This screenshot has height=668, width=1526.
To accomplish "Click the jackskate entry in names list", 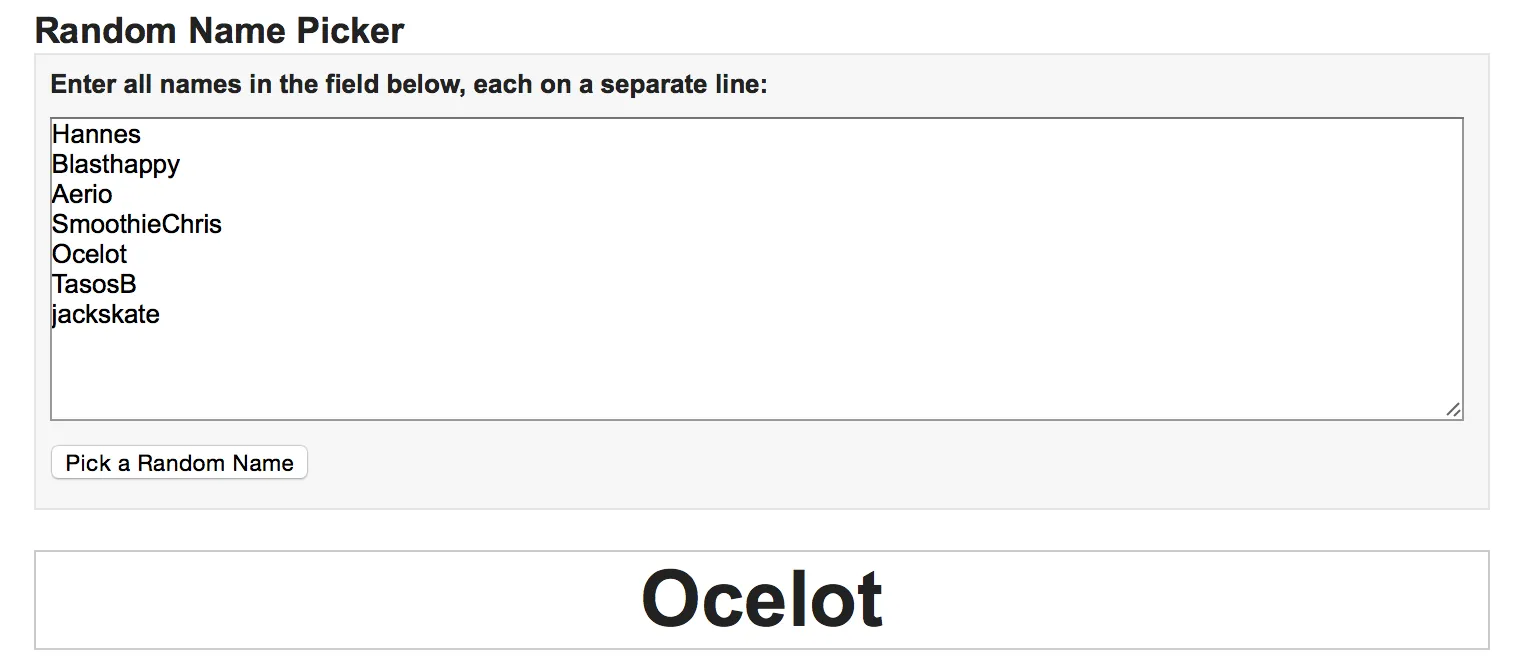I will [106, 314].
